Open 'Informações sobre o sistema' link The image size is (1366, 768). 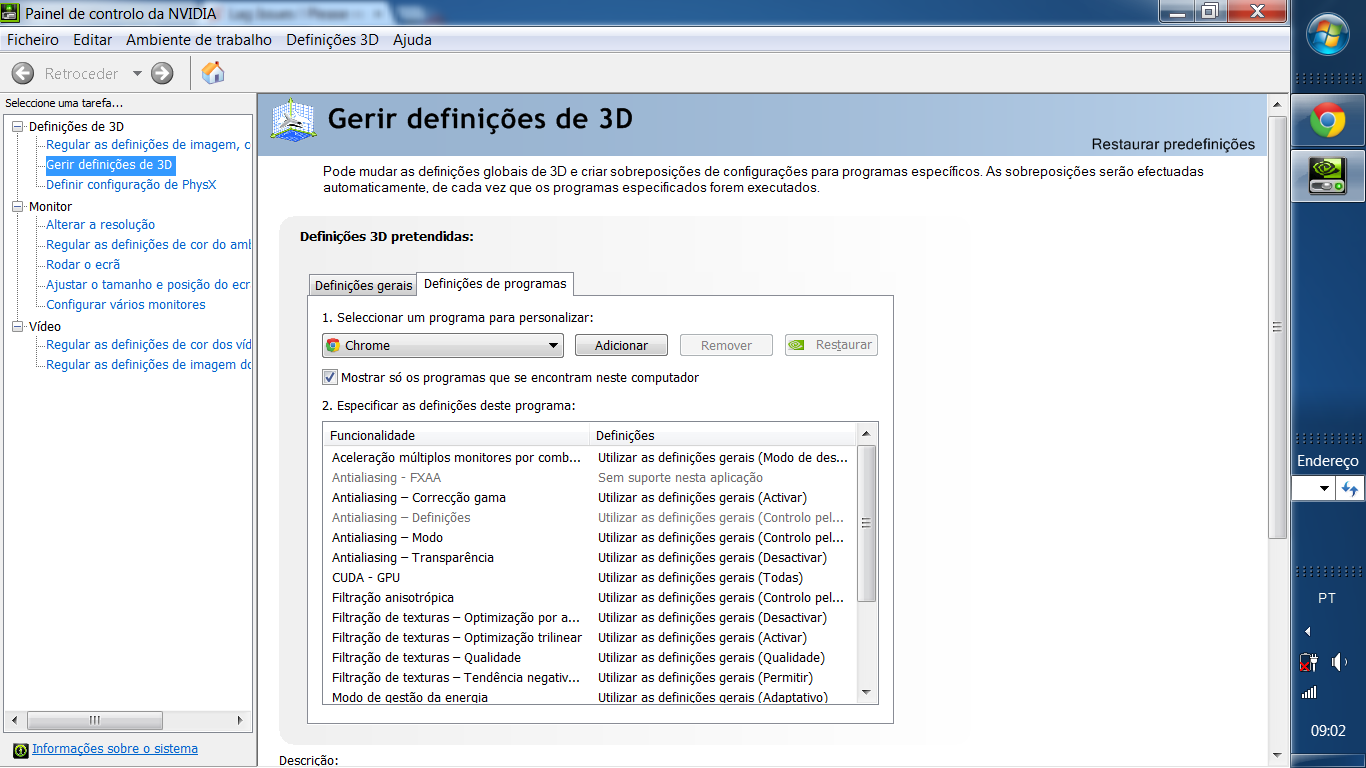(115, 749)
